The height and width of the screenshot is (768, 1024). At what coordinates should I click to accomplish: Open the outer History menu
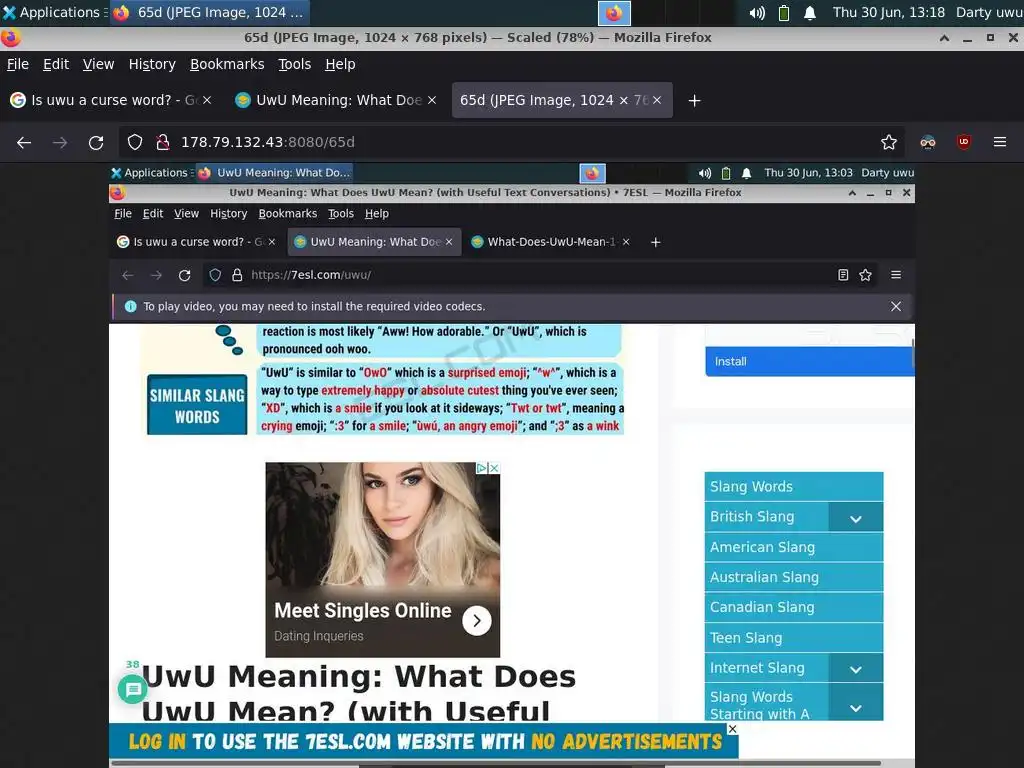point(152,64)
